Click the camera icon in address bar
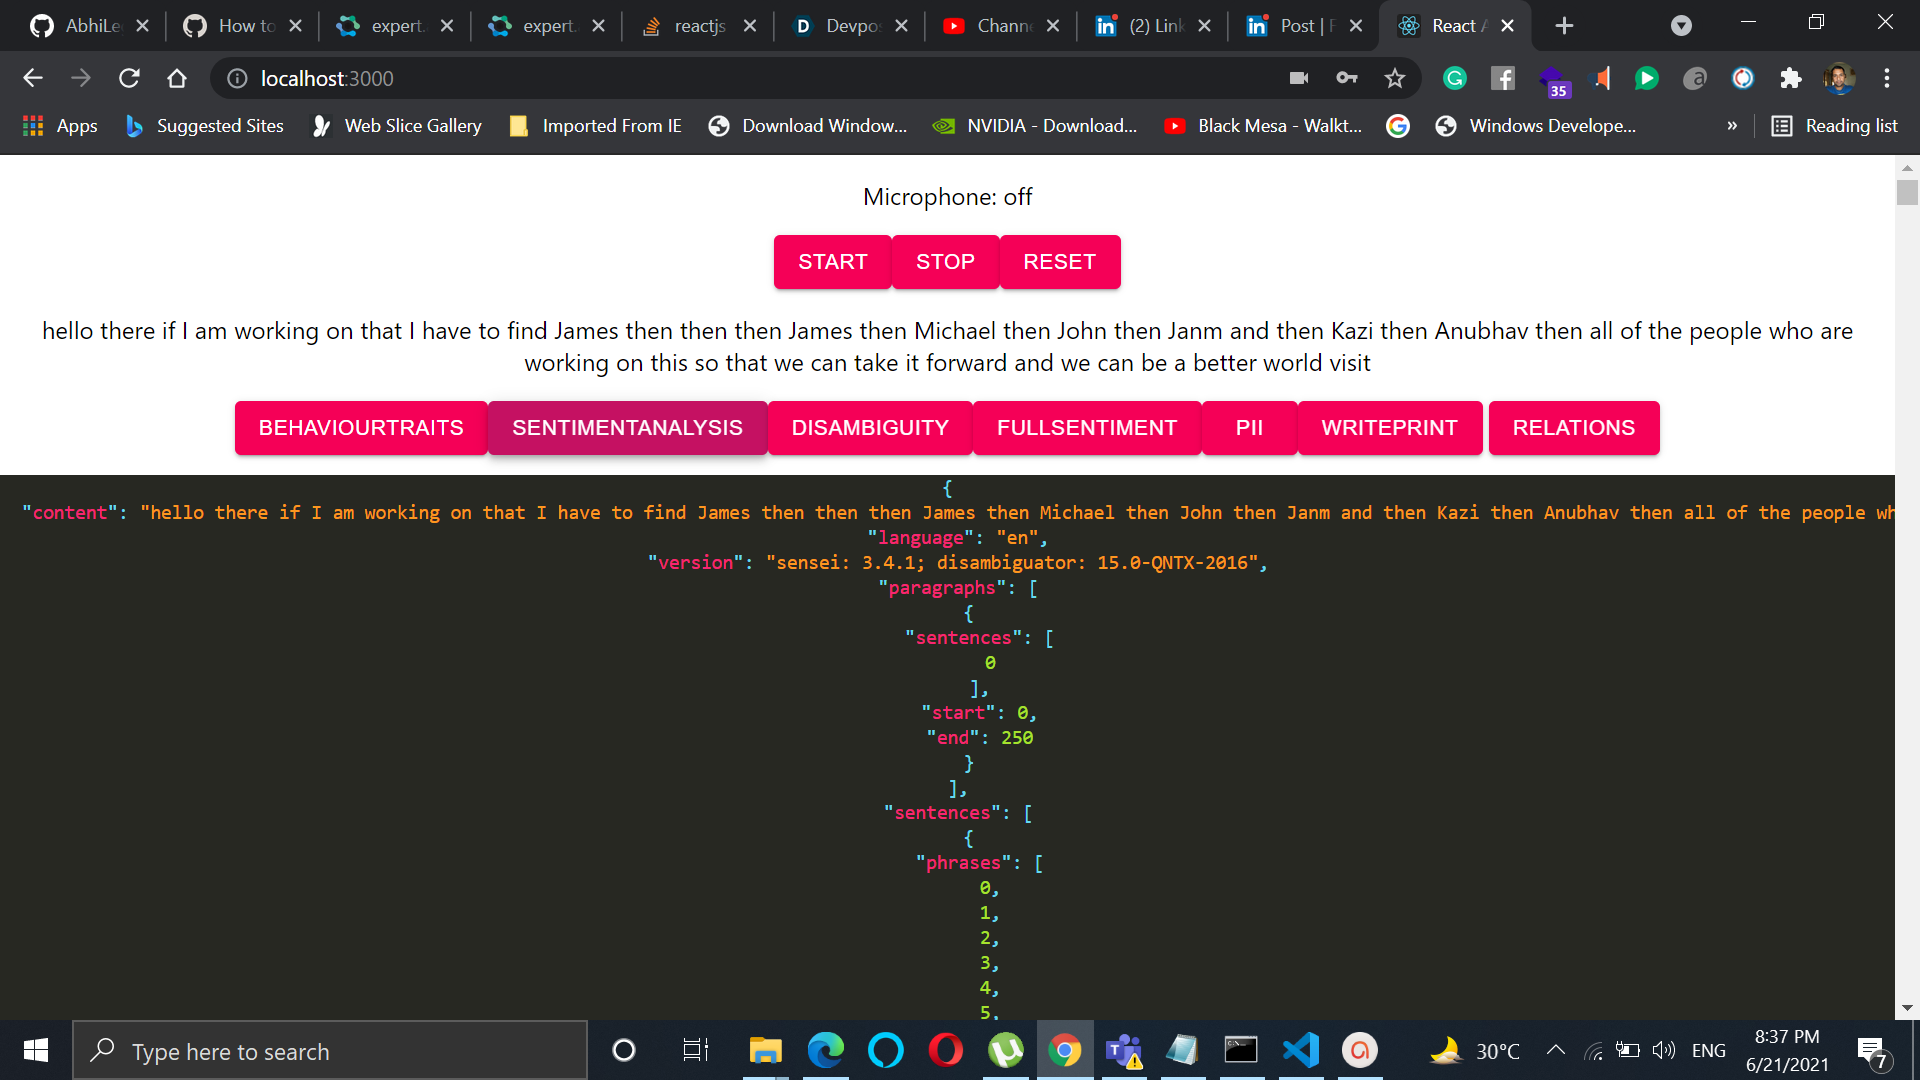The image size is (1920, 1080). (x=1299, y=78)
